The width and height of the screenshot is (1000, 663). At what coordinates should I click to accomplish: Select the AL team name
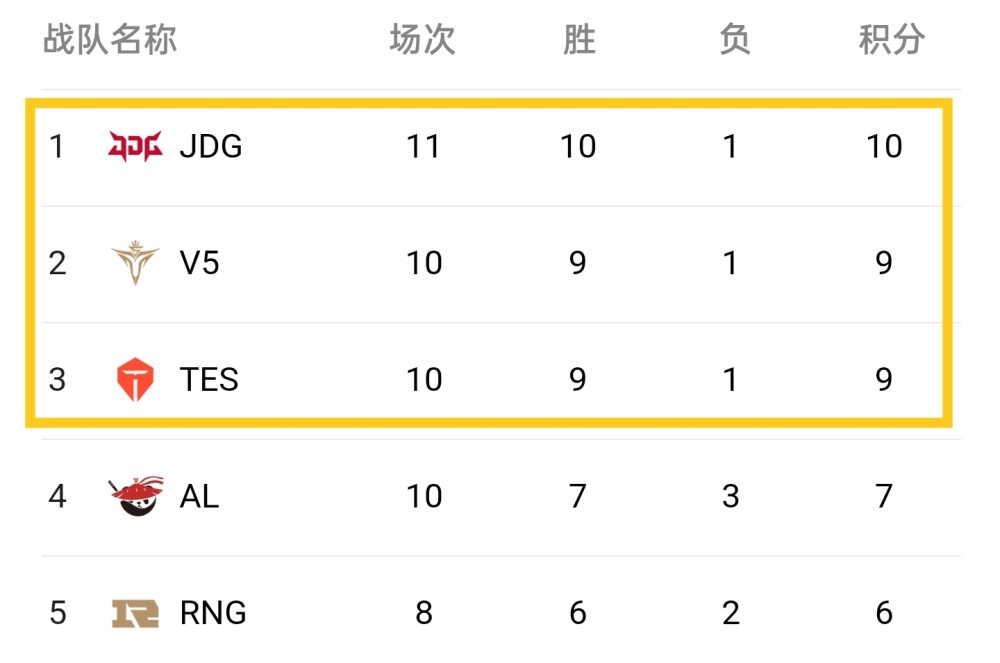[x=199, y=496]
